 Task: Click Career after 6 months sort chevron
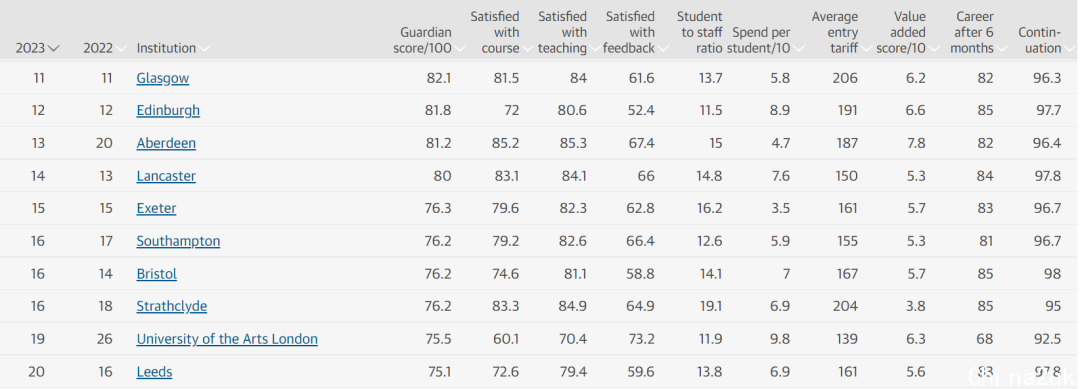(x=1001, y=49)
